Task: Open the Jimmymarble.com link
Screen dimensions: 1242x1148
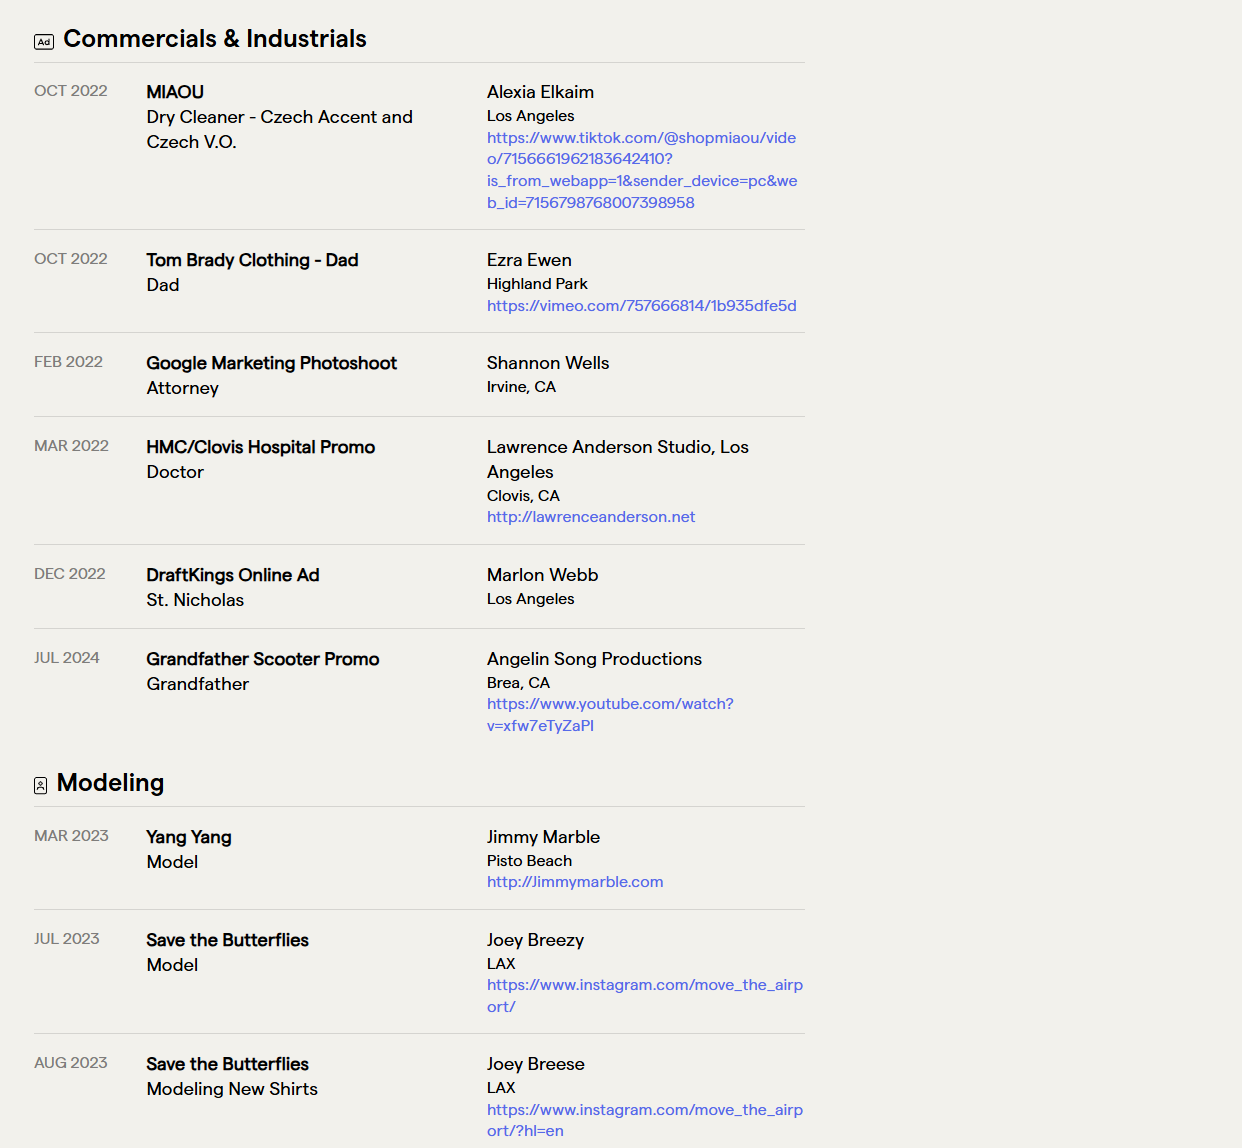Action: point(575,882)
